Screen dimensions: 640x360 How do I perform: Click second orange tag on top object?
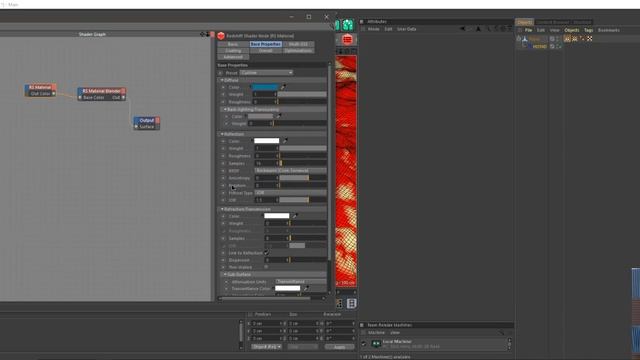pyautogui.click(x=575, y=39)
